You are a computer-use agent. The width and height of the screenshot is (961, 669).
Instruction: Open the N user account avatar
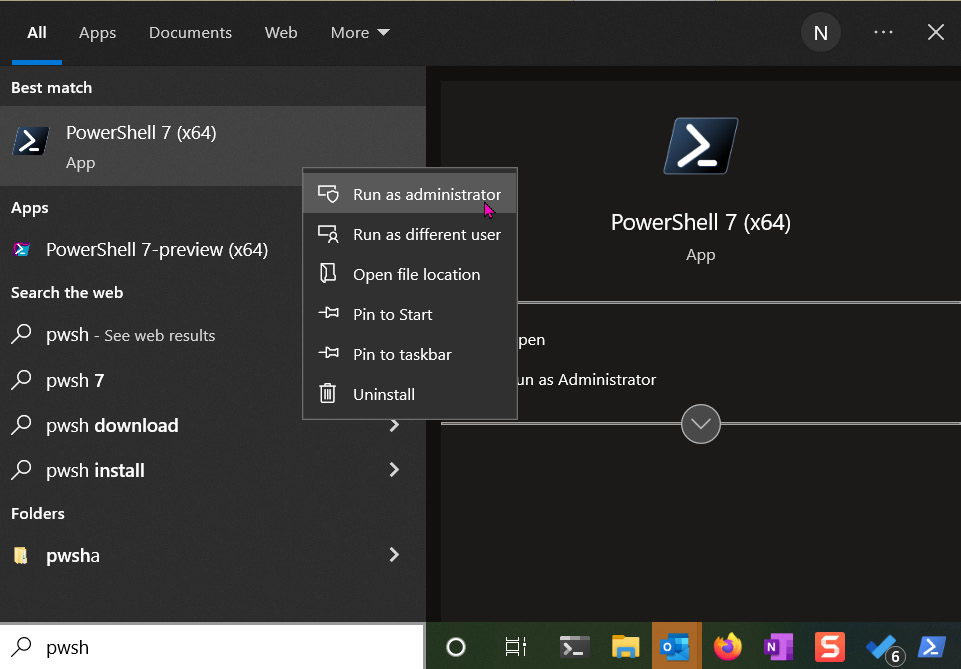point(821,32)
